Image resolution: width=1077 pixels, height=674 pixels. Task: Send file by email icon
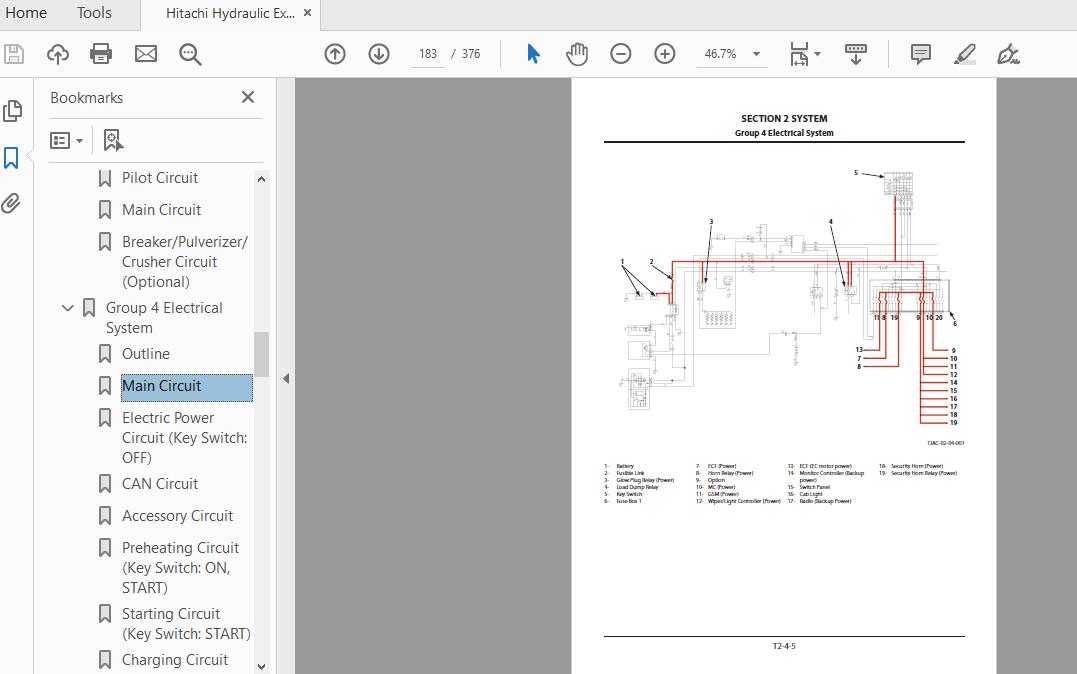point(146,54)
